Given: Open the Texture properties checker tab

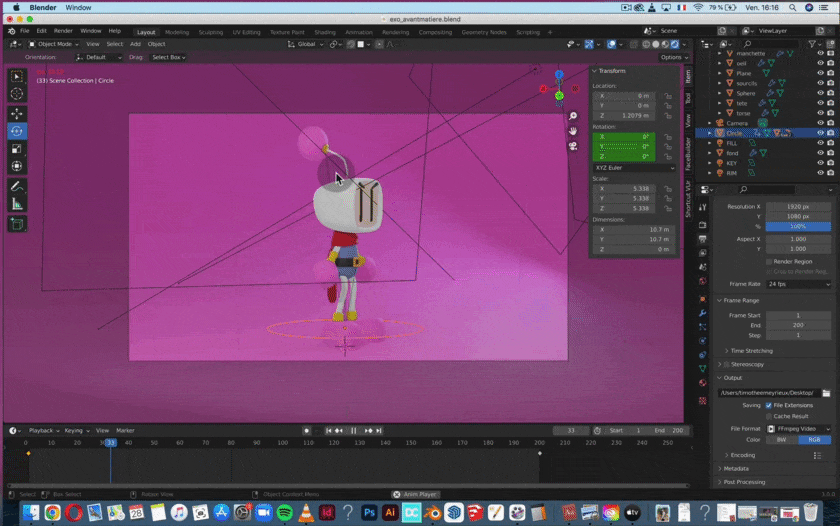Looking at the screenshot, I should tap(703, 400).
